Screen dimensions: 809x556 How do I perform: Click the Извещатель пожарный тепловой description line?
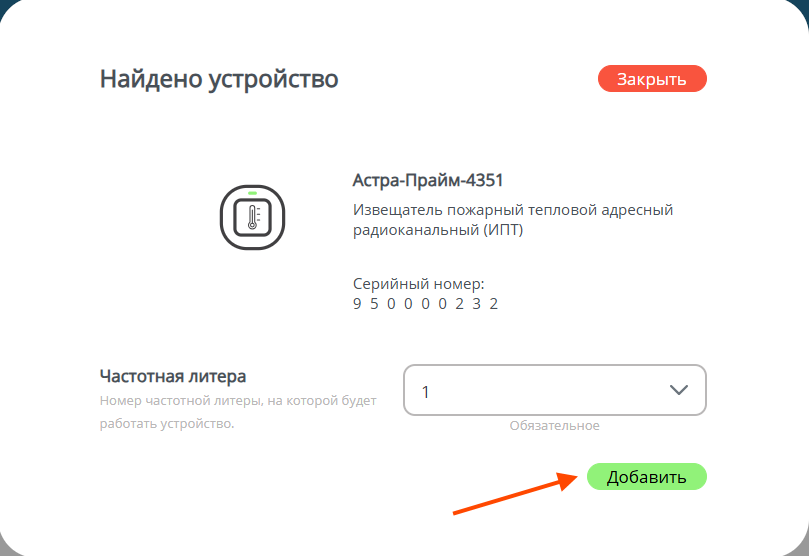[x=513, y=210]
